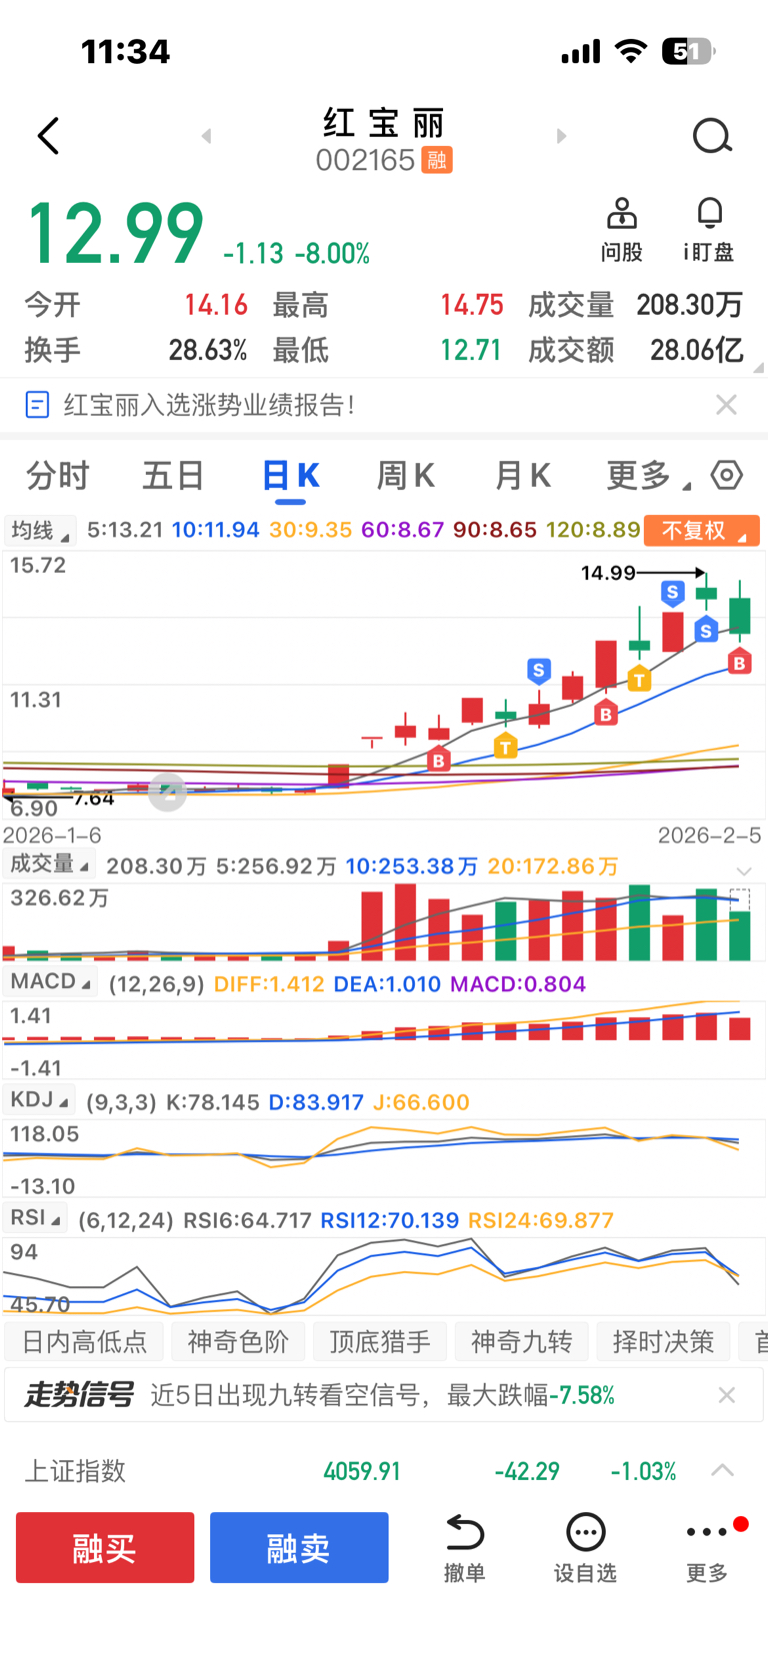The height and width of the screenshot is (1663, 768).
Task: Tap the 换手 28.63% value
Action: click(x=207, y=350)
